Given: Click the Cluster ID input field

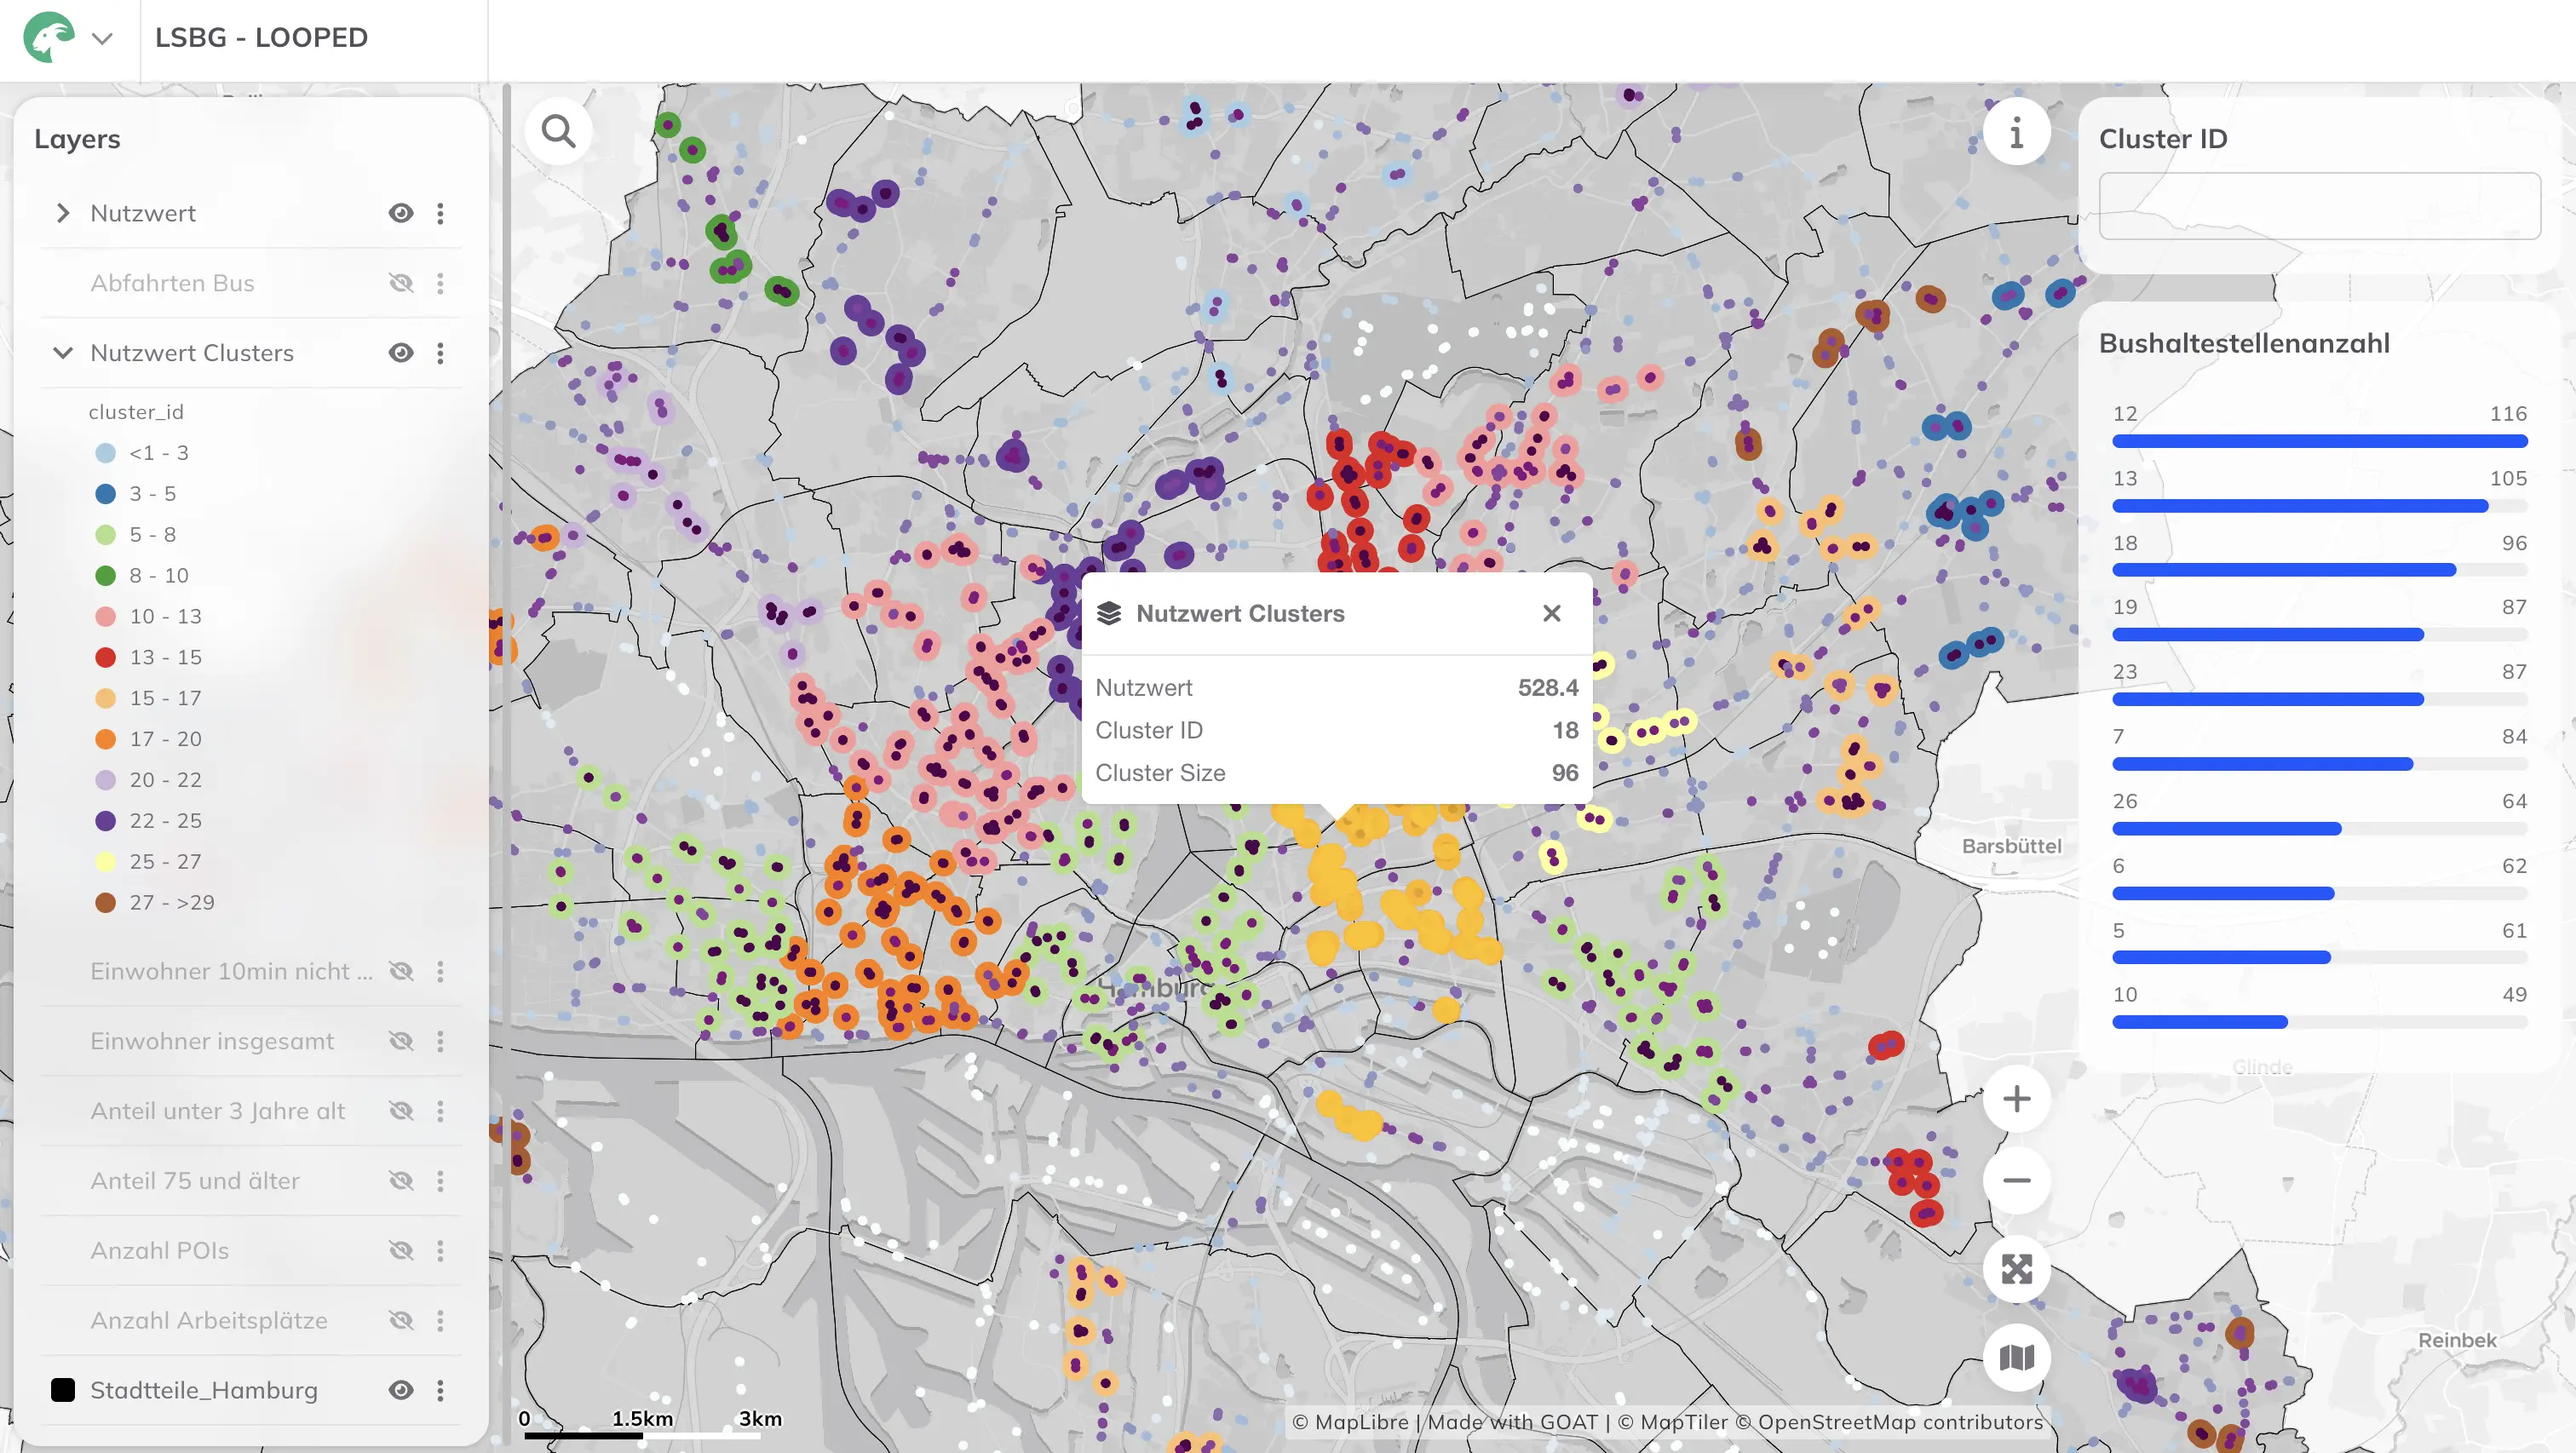Looking at the screenshot, I should coord(2320,206).
